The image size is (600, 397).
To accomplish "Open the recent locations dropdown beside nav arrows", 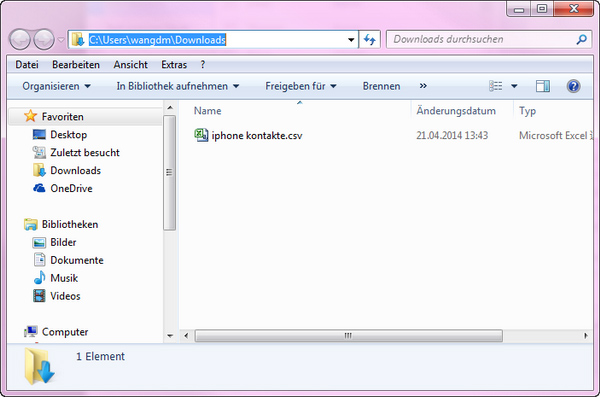I will coord(61,39).
